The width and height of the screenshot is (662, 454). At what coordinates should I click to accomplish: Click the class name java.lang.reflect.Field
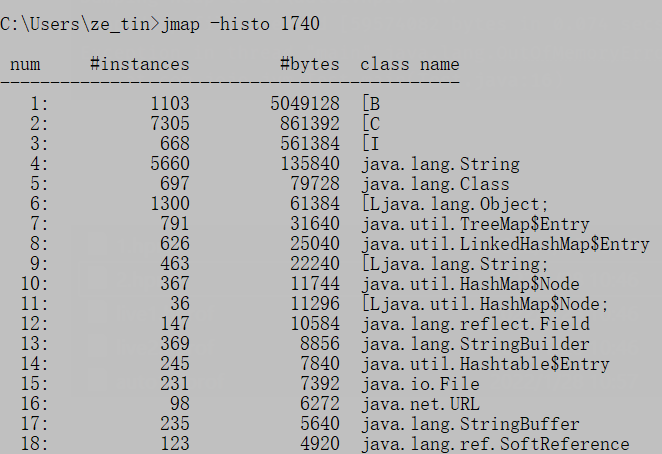pos(475,324)
